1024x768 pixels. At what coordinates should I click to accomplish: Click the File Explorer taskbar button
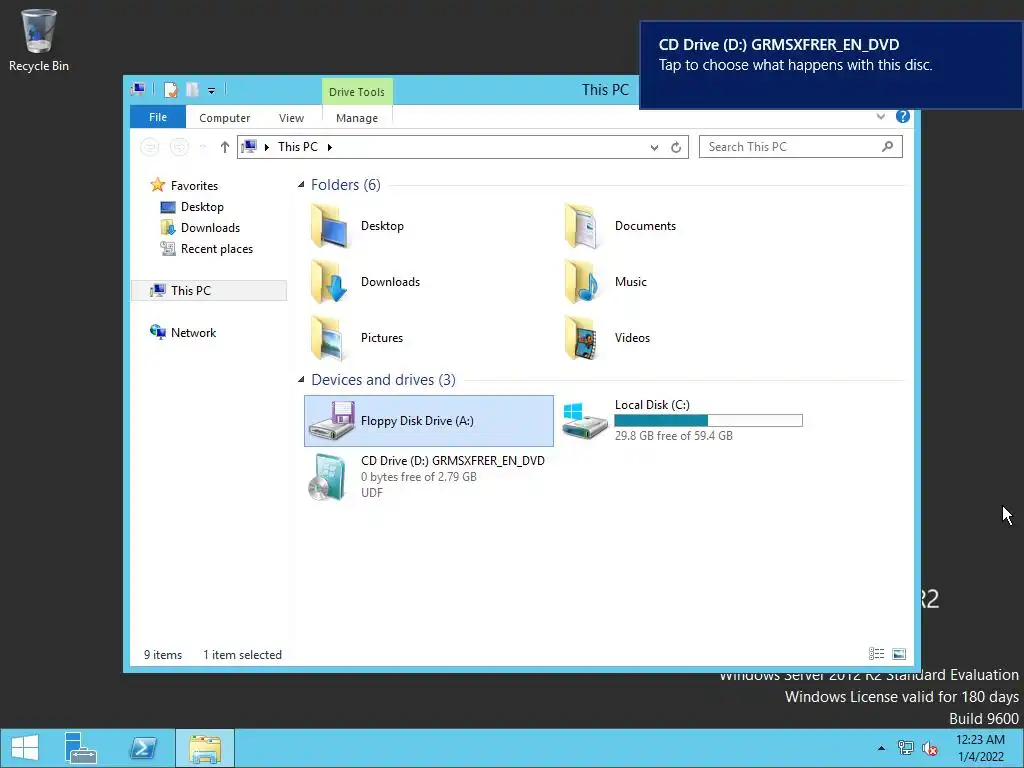coord(204,748)
